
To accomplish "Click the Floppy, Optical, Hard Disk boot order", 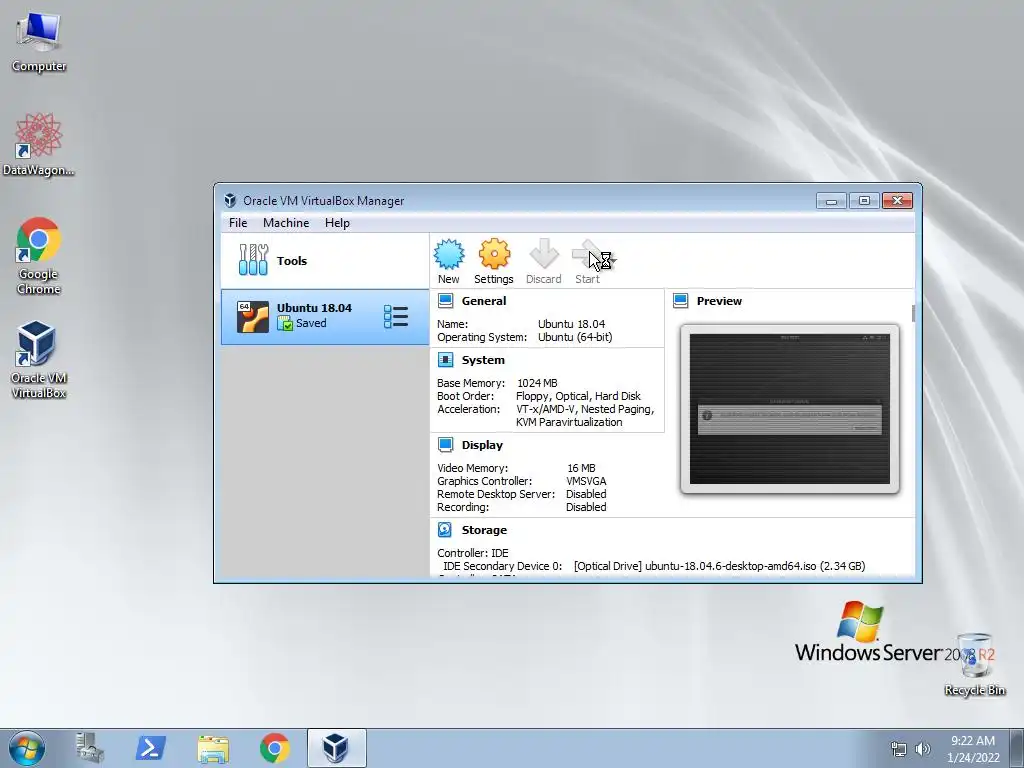I will [578, 396].
